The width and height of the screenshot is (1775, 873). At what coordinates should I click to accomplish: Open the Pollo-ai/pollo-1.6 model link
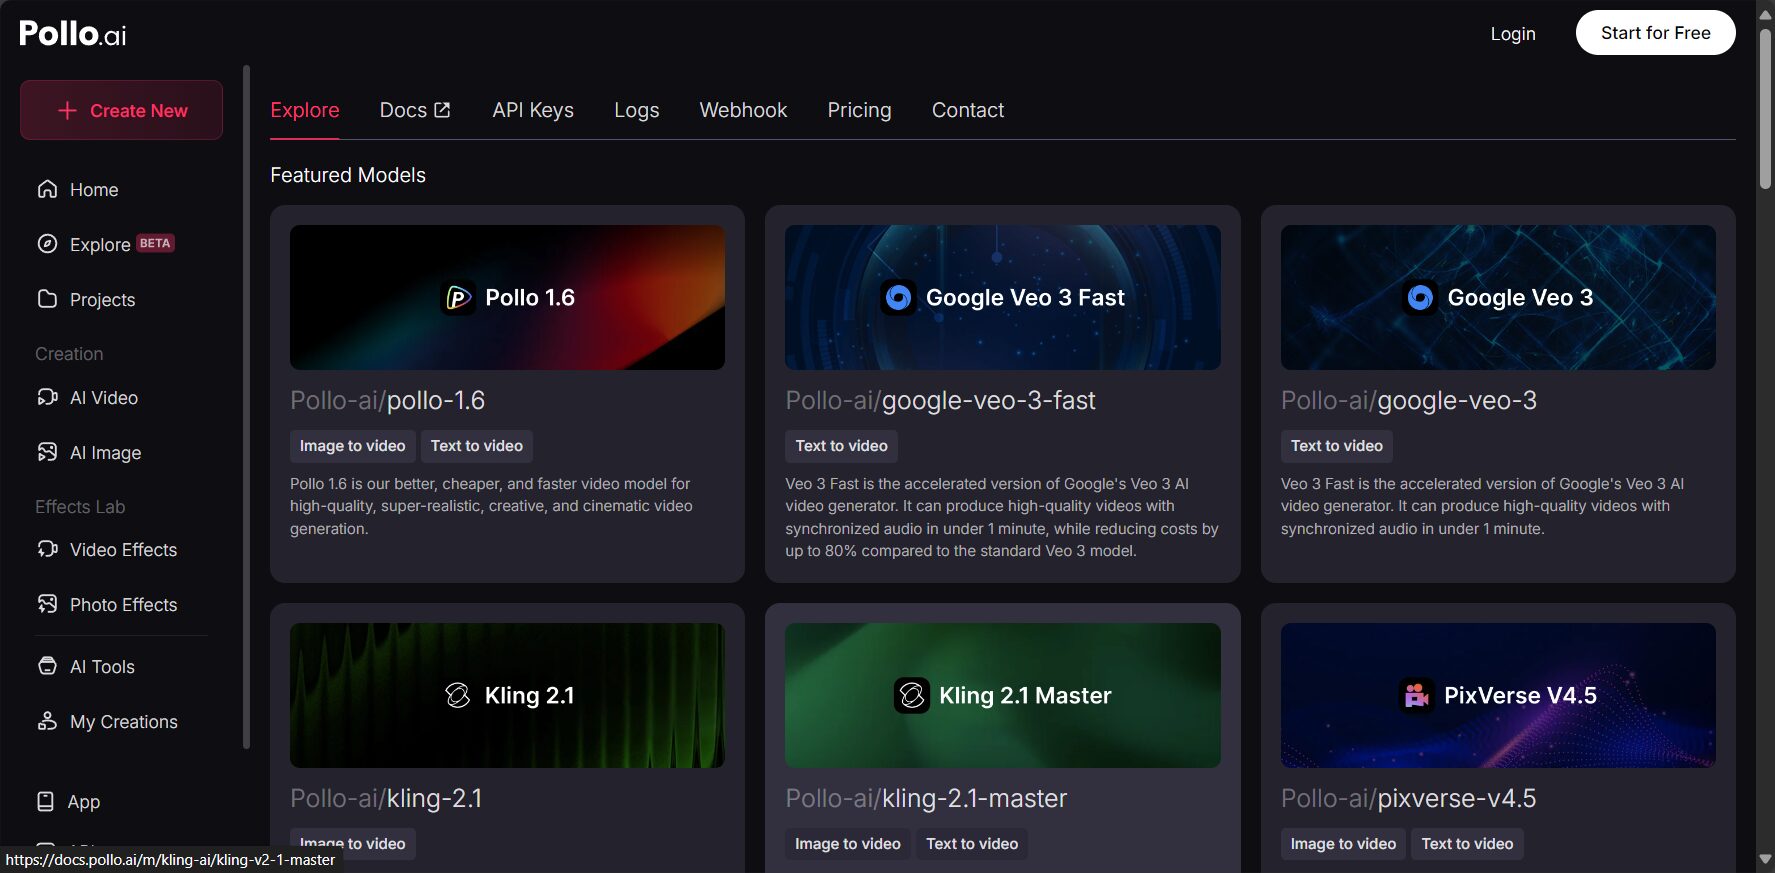click(387, 400)
